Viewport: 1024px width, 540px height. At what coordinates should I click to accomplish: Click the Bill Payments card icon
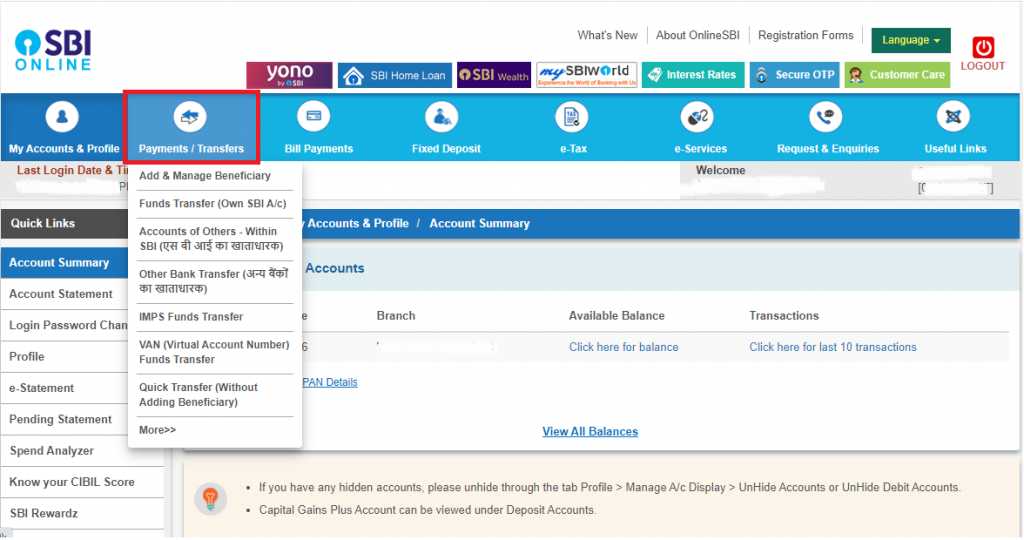point(313,116)
